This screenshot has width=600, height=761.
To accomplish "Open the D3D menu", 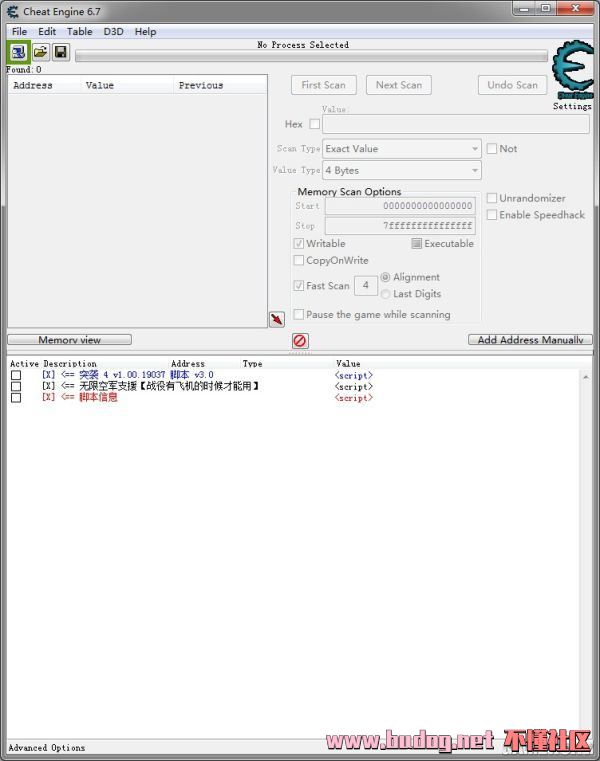I will (113, 32).
